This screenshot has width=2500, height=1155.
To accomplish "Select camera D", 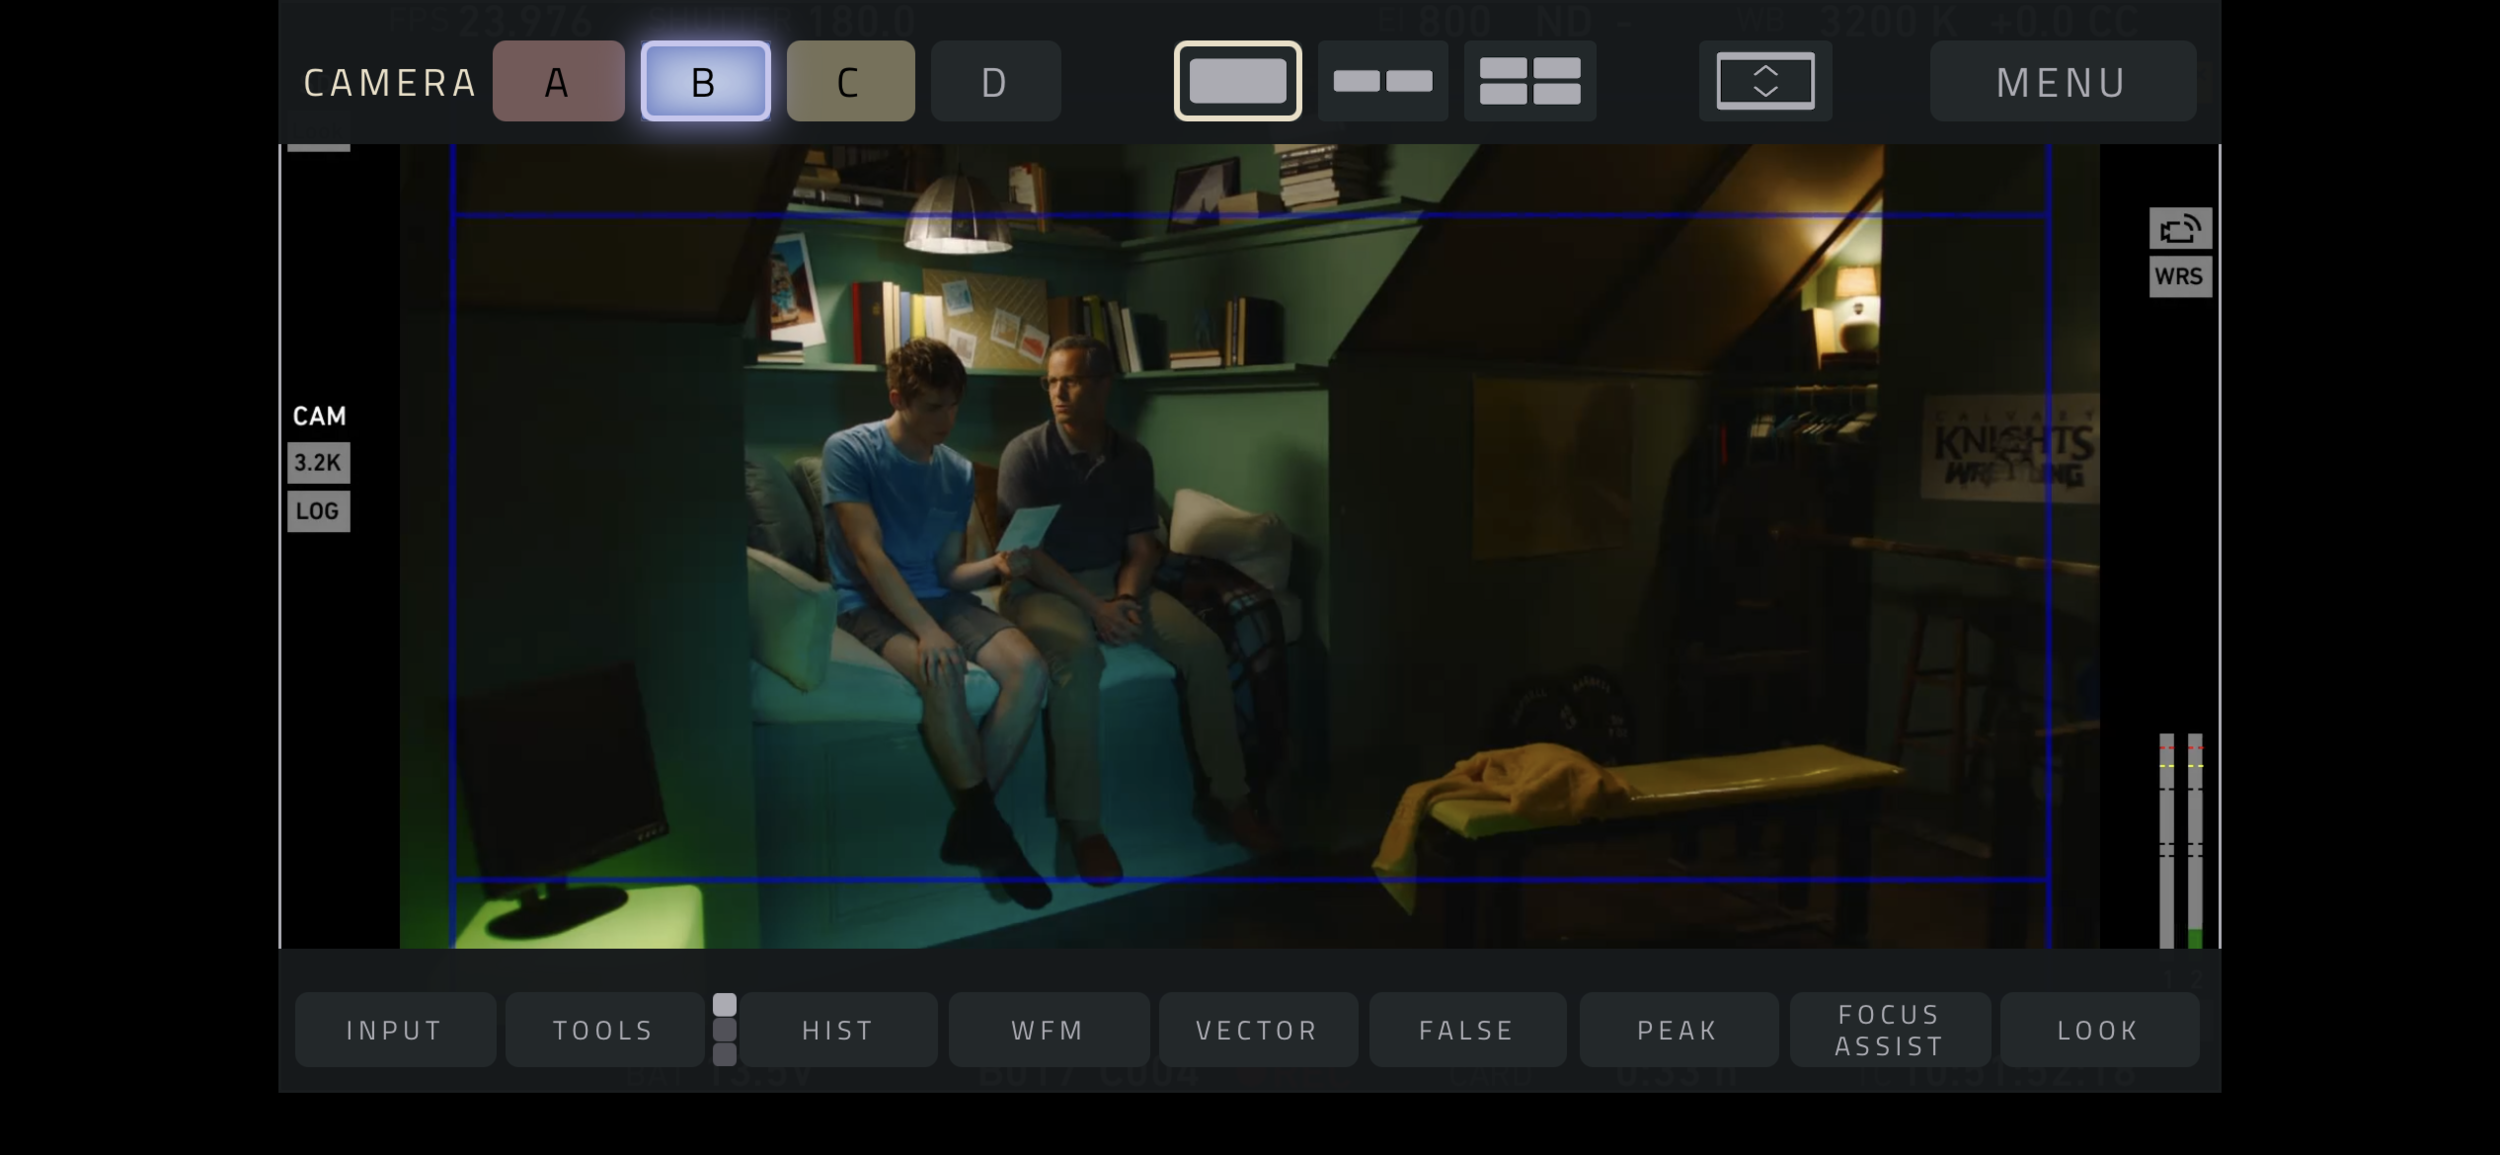I will (x=995, y=81).
